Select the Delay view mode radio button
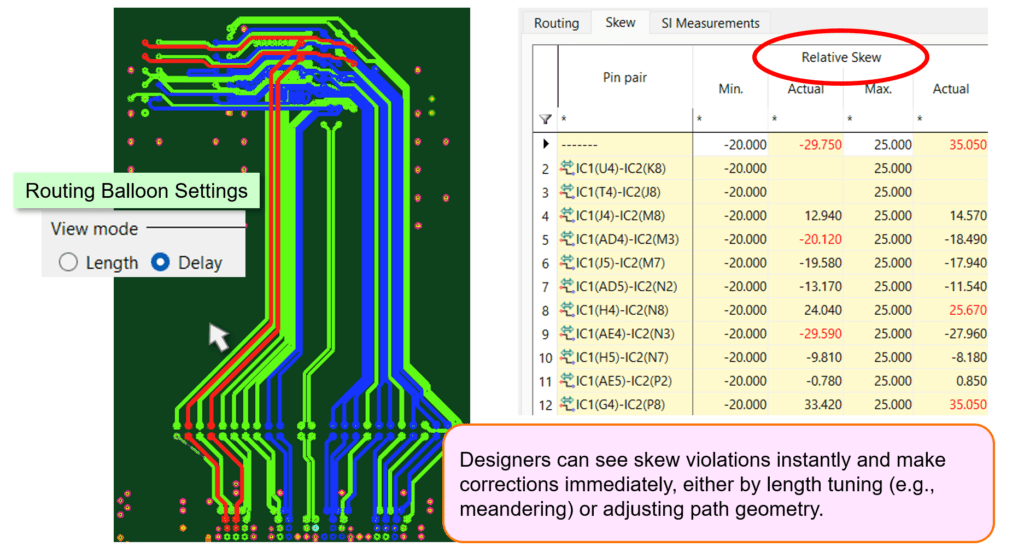Screen dimensions: 1024x559 pyautogui.click(x=160, y=263)
